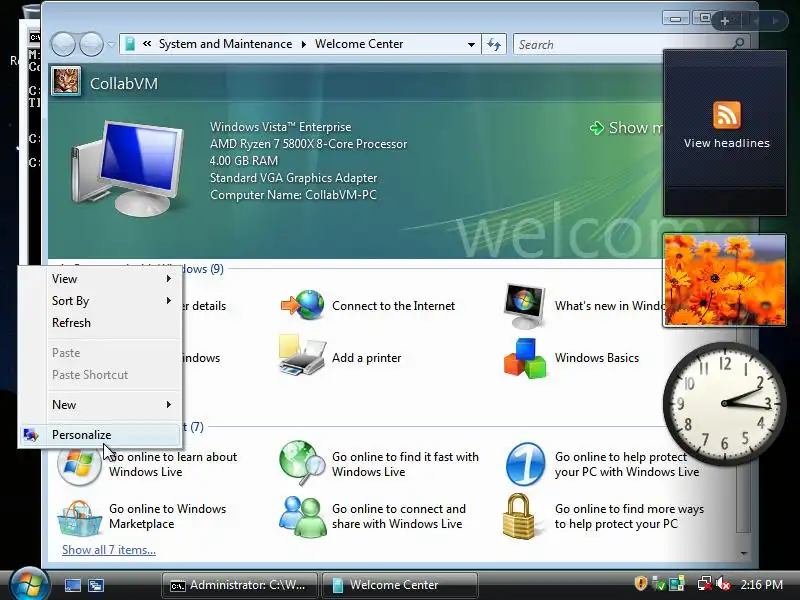Click the 2:16 PM taskbar clock
Image resolution: width=800 pixels, height=600 pixels.
[x=761, y=584]
